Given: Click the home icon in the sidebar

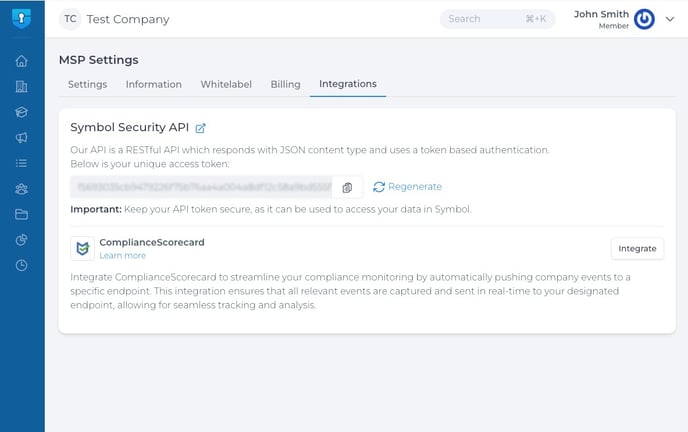Looking at the screenshot, I should pyautogui.click(x=21, y=61).
